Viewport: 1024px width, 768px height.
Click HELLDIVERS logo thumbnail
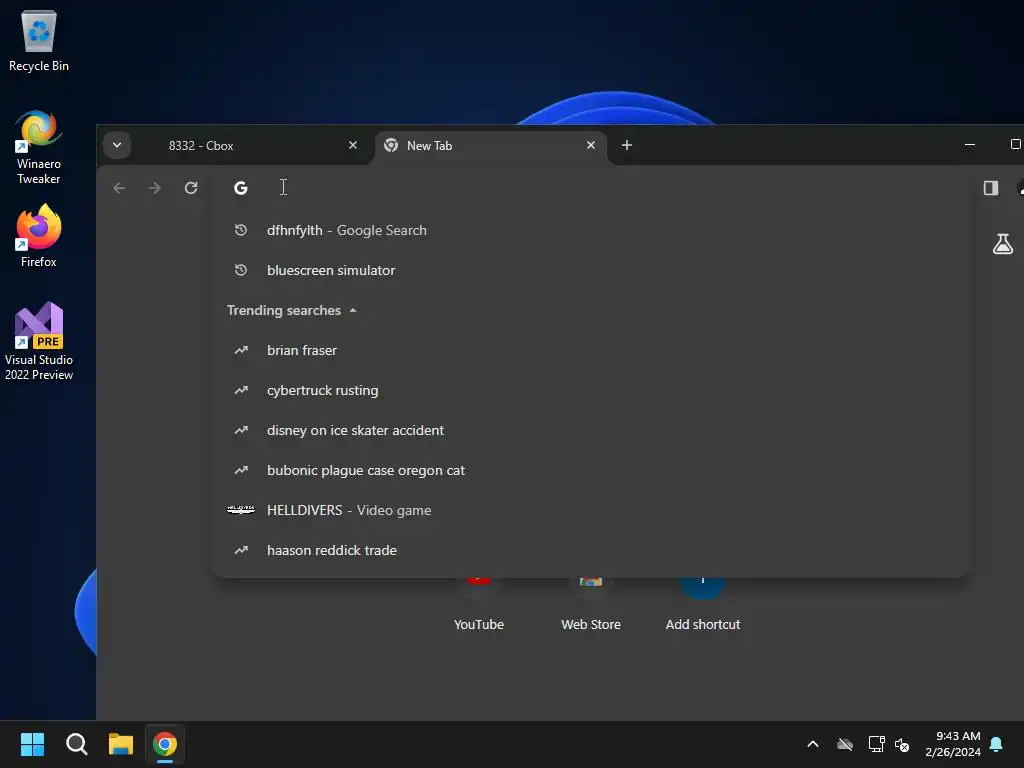point(241,510)
